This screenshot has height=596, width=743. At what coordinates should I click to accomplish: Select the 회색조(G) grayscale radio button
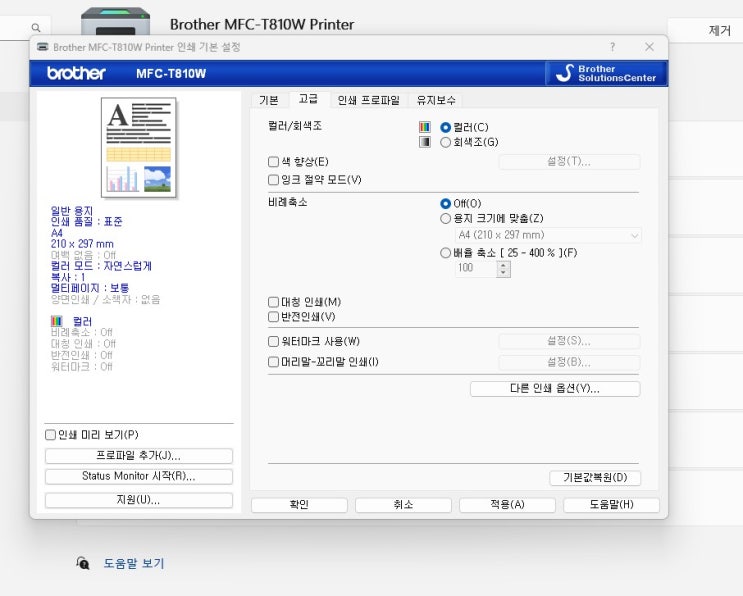pos(445,142)
